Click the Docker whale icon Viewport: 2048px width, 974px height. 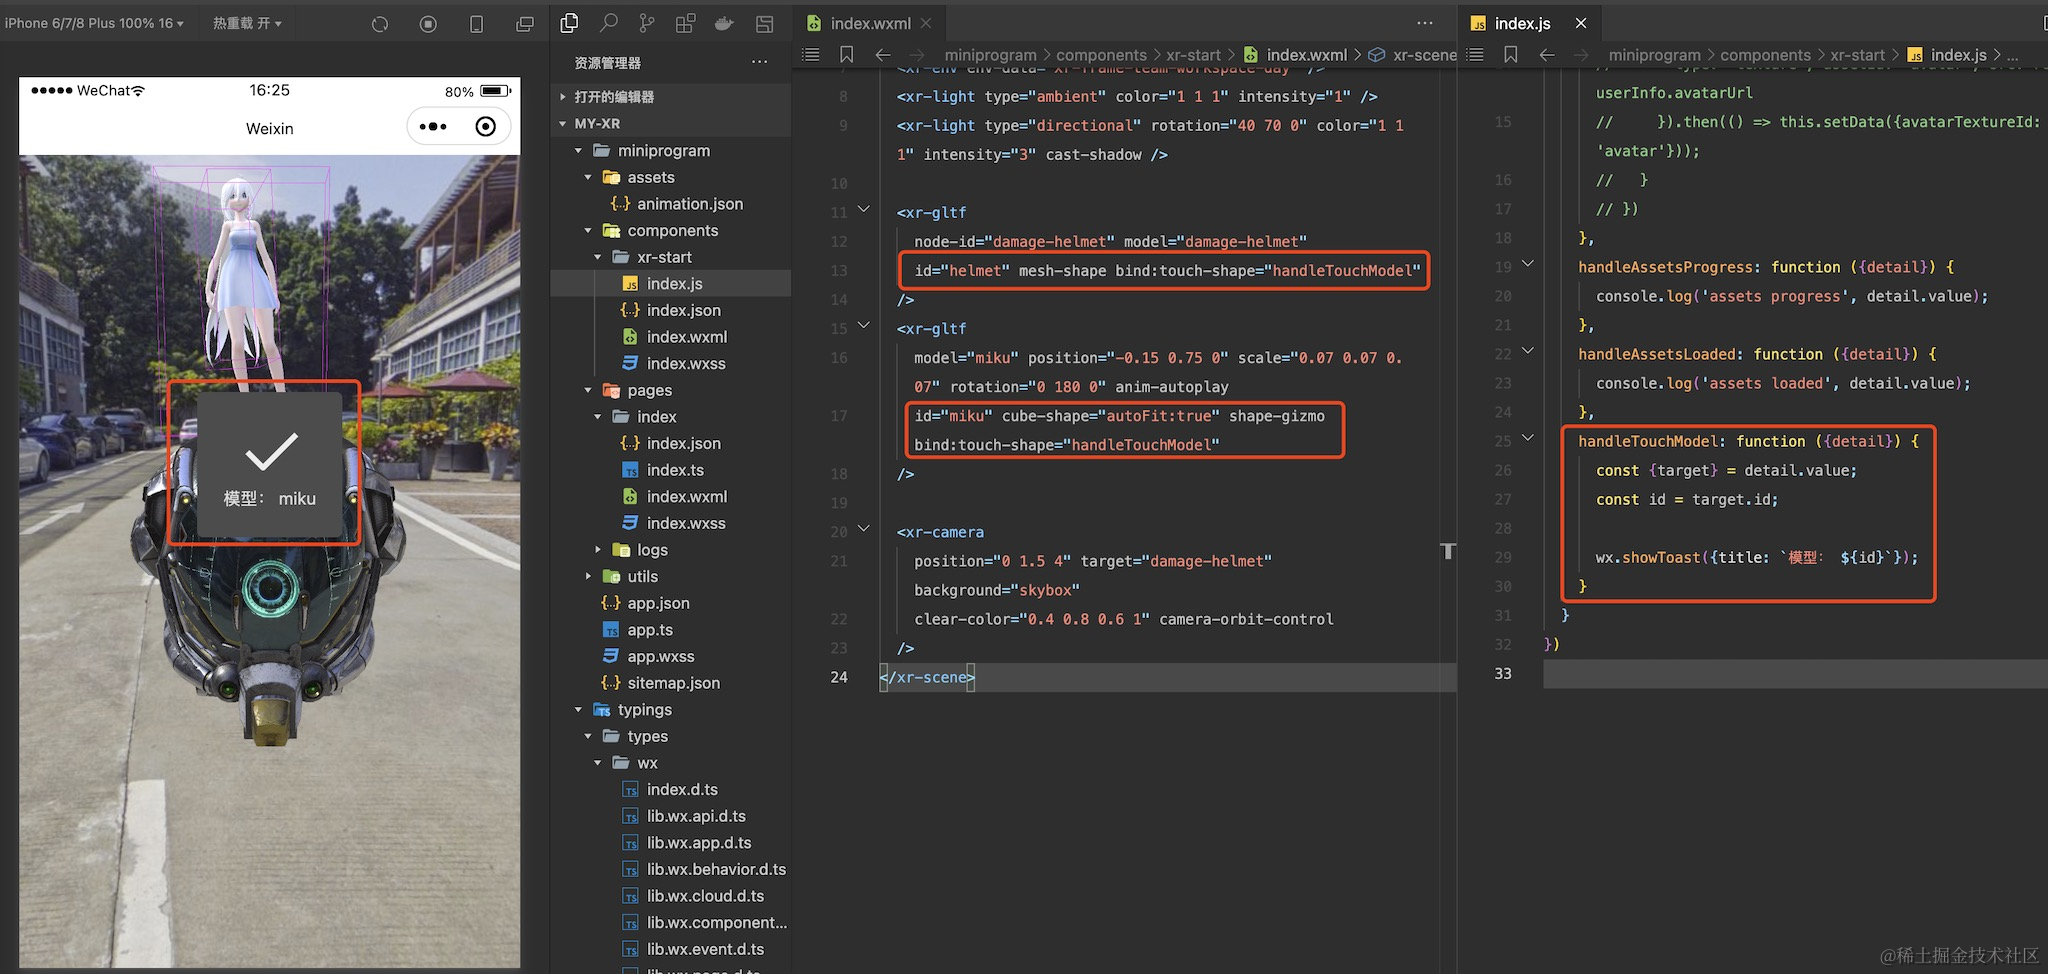(724, 23)
